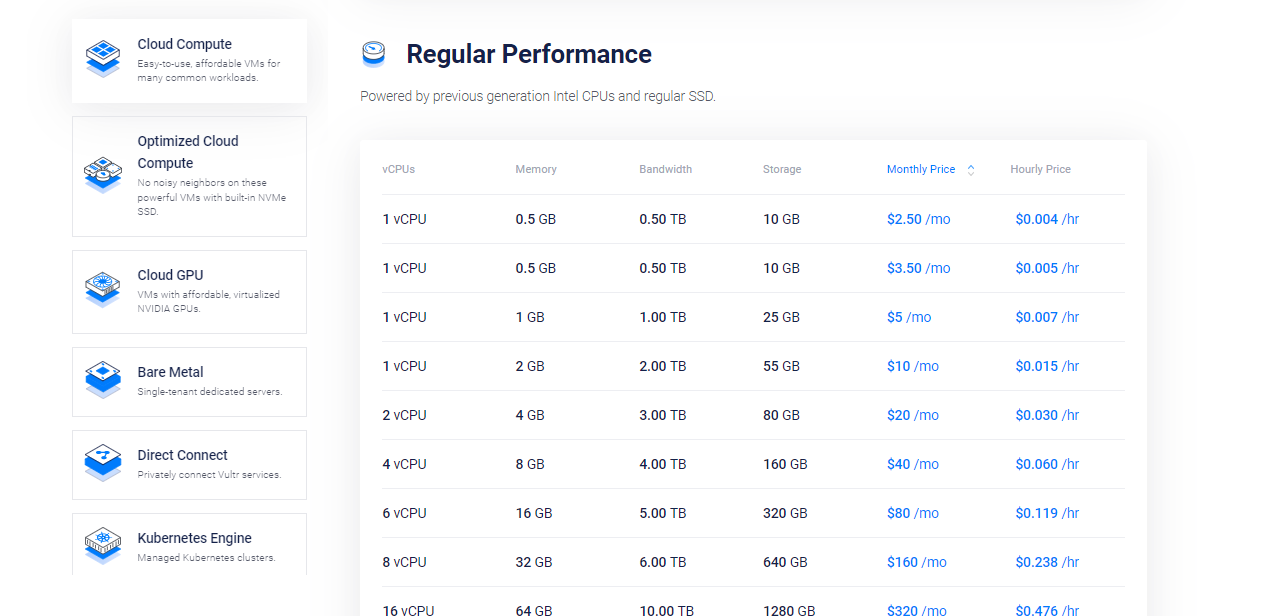Click the 5.00 TB bandwidth cell
The image size is (1280, 616).
(663, 513)
